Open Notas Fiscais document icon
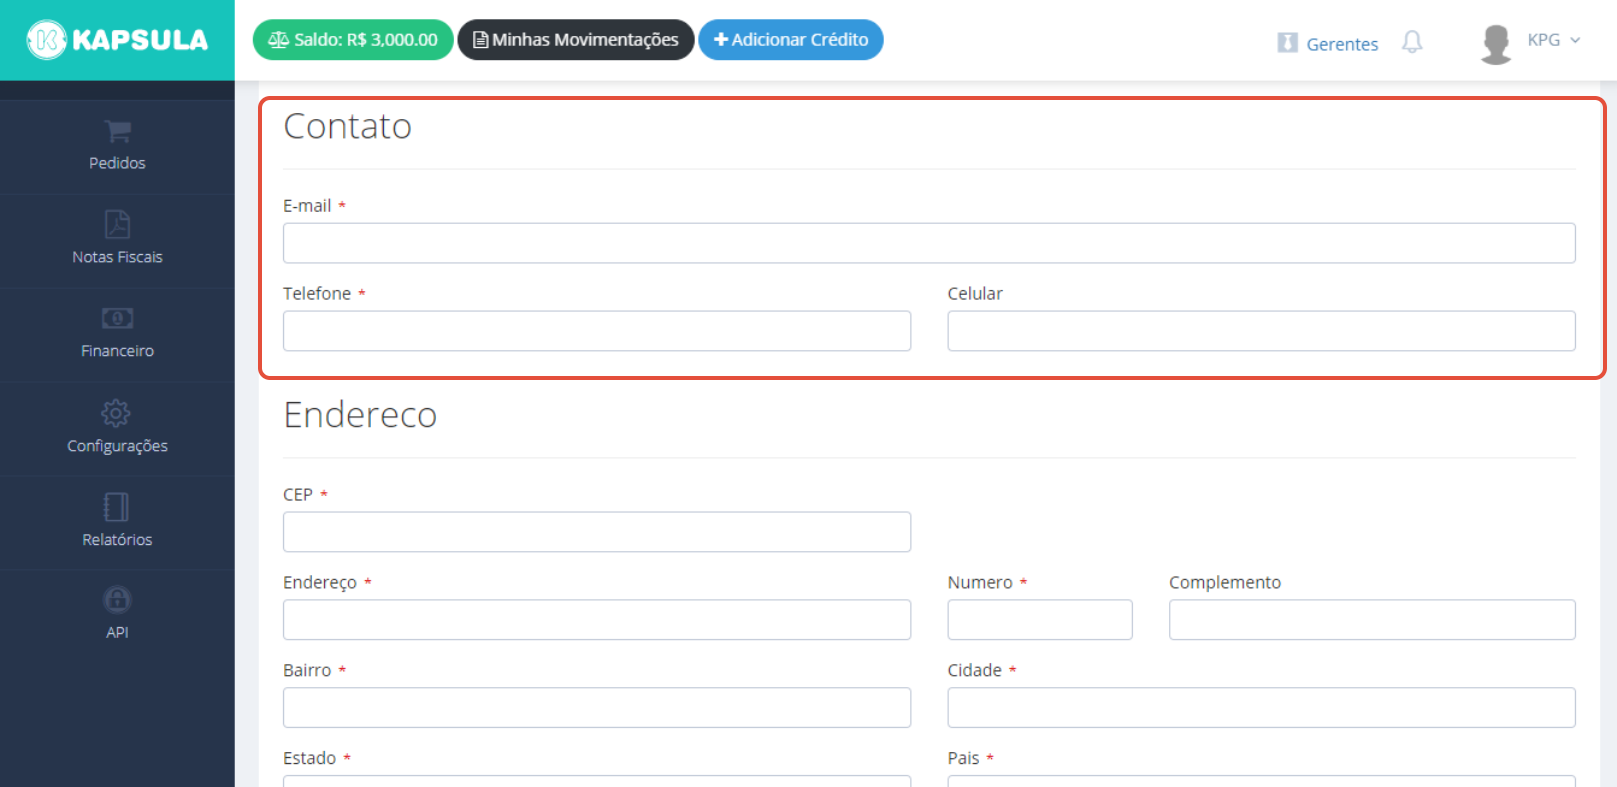 [x=117, y=224]
